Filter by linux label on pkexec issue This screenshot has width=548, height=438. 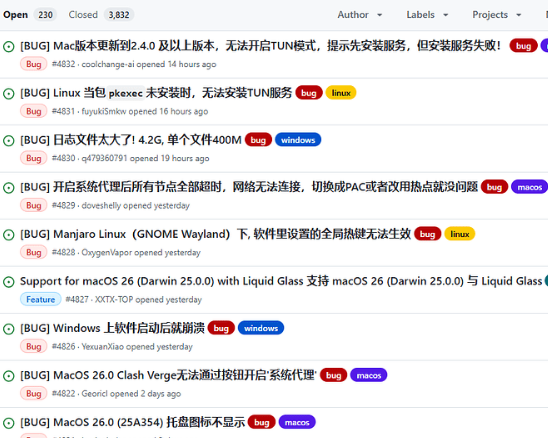click(341, 93)
